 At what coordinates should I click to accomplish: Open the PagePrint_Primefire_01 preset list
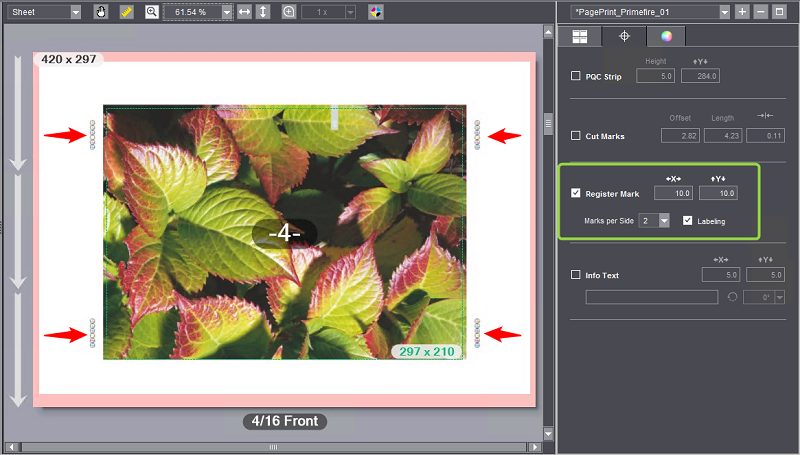pos(724,11)
